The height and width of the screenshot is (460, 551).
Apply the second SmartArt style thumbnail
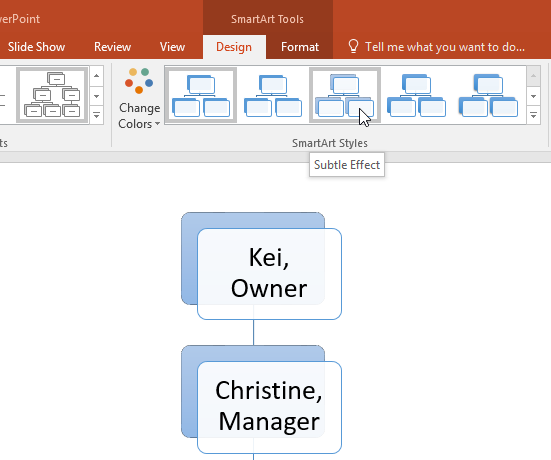273,95
